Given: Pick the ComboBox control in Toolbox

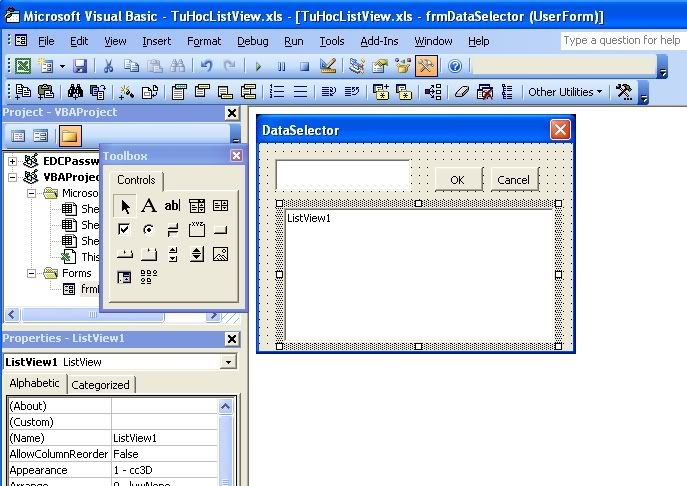Looking at the screenshot, I should point(196,206).
